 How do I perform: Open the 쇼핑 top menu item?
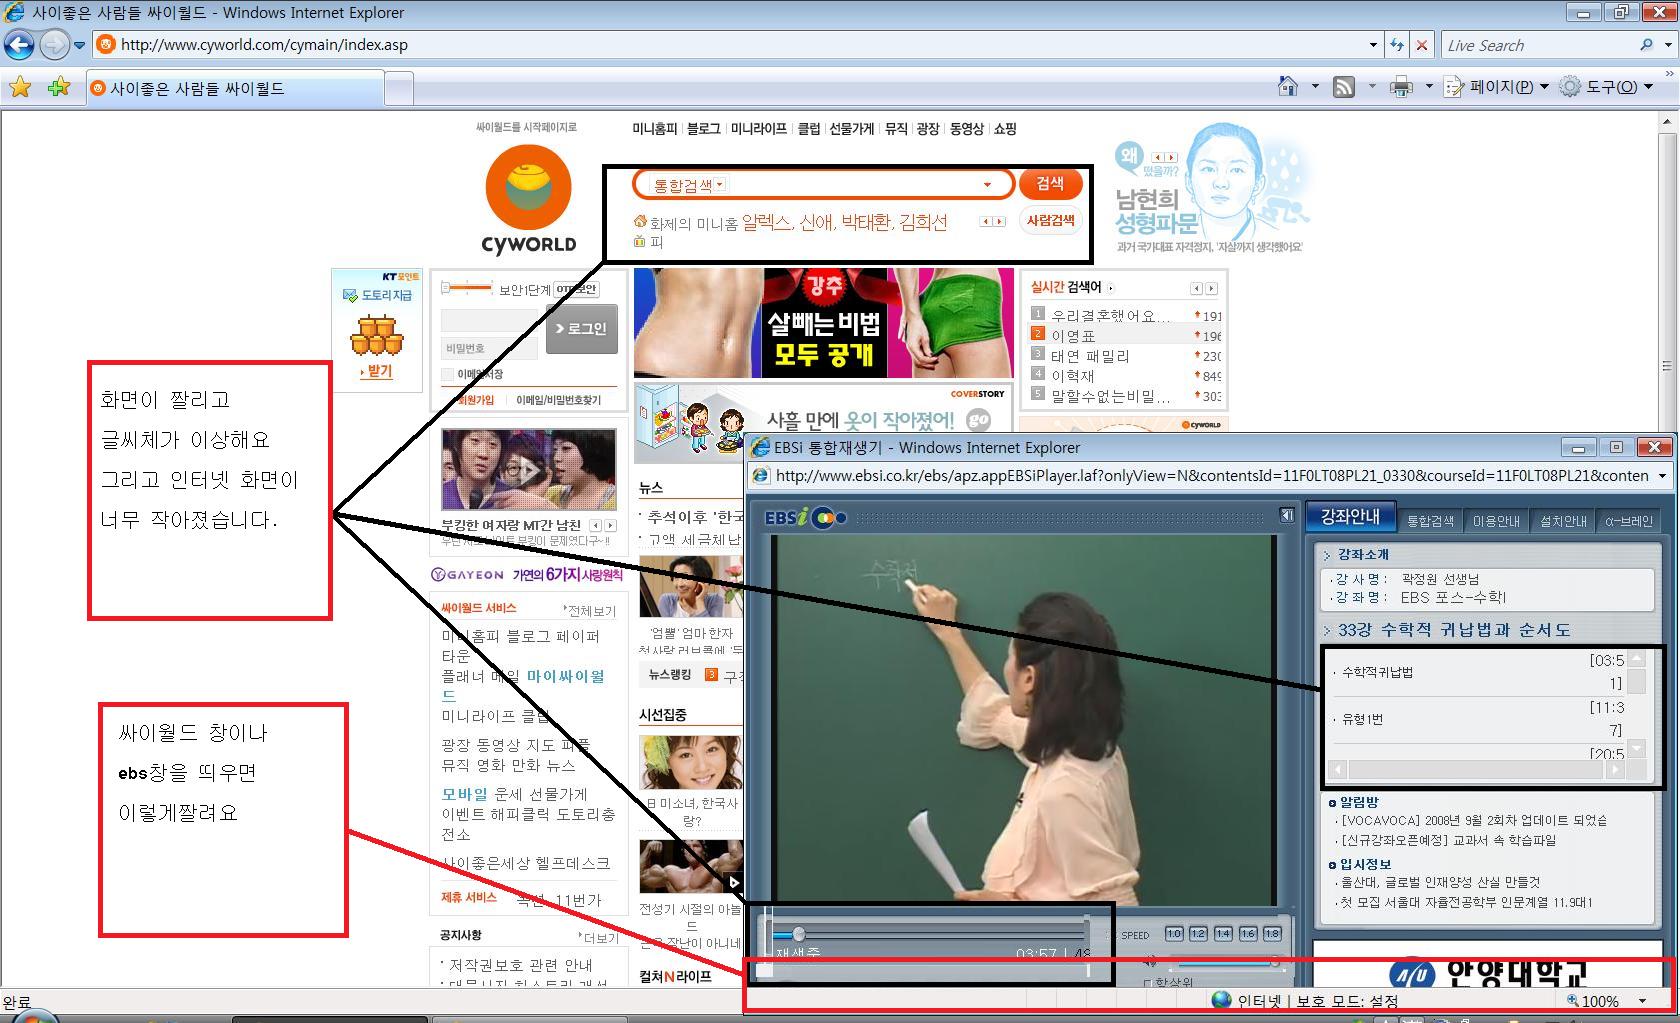[1005, 129]
